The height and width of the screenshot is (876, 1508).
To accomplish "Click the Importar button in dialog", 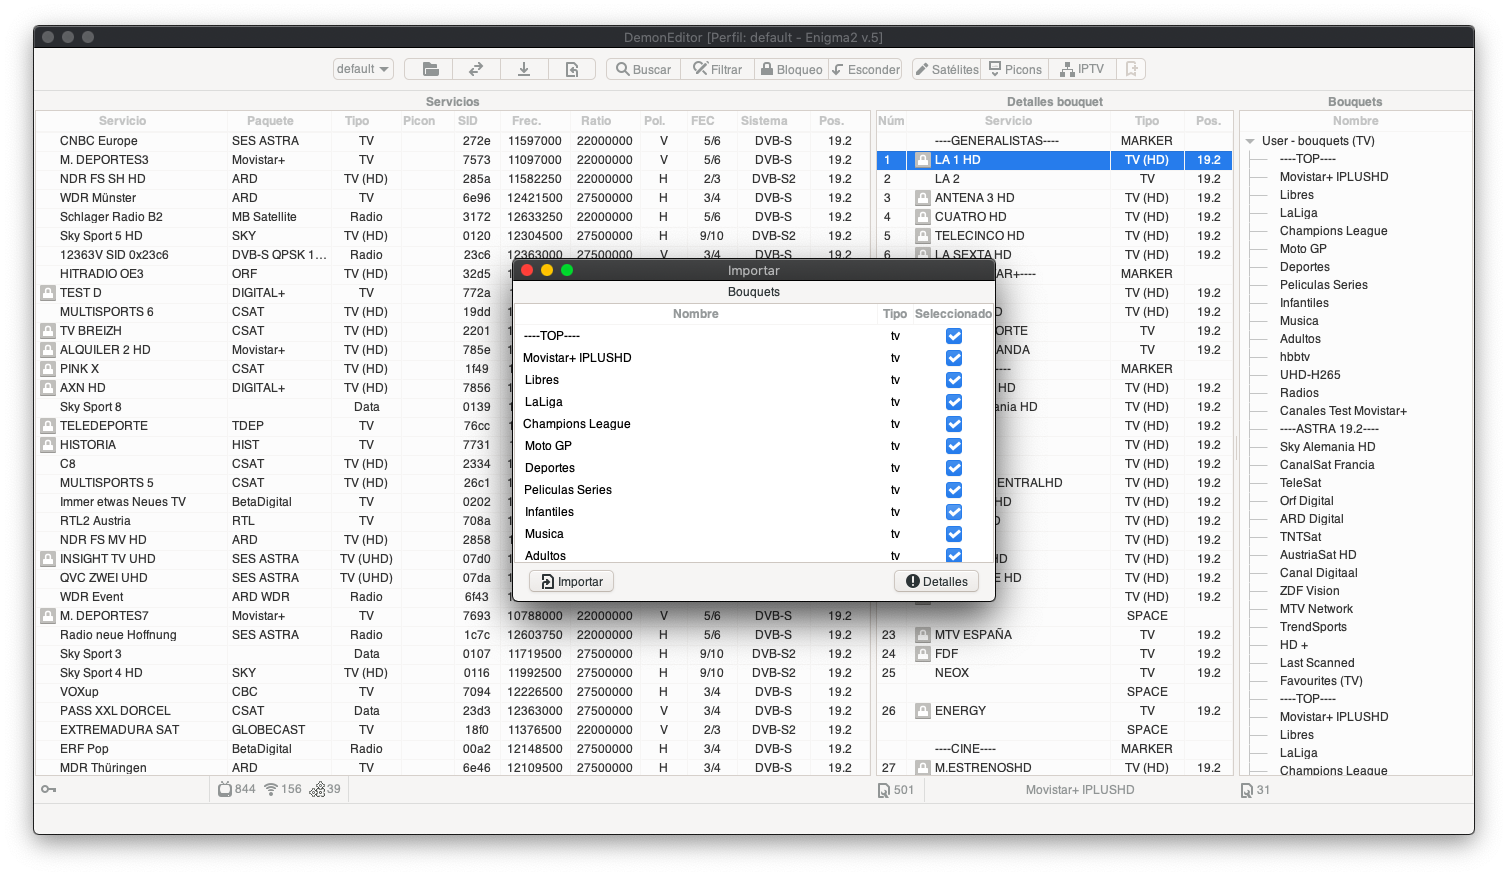I will click(x=572, y=581).
